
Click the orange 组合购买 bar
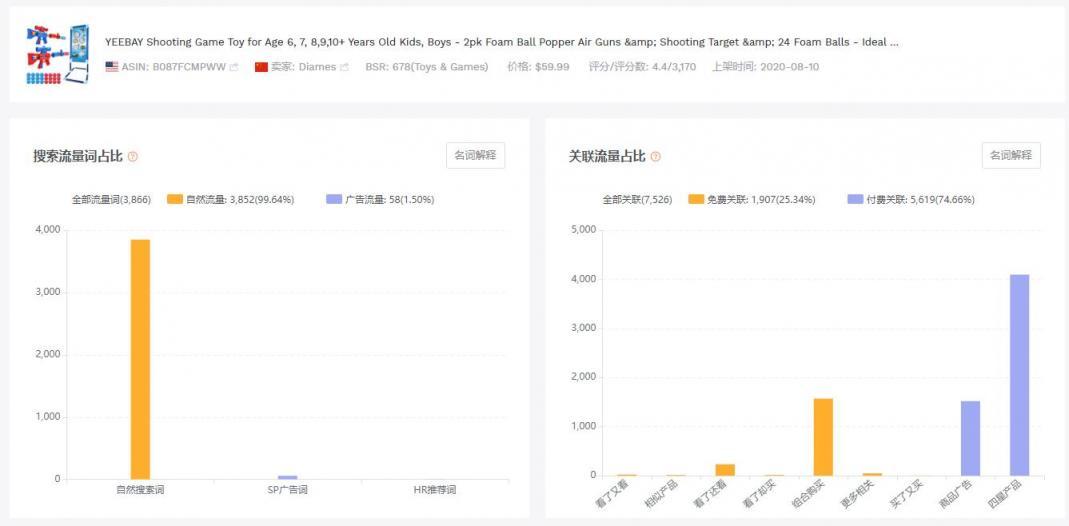(823, 437)
